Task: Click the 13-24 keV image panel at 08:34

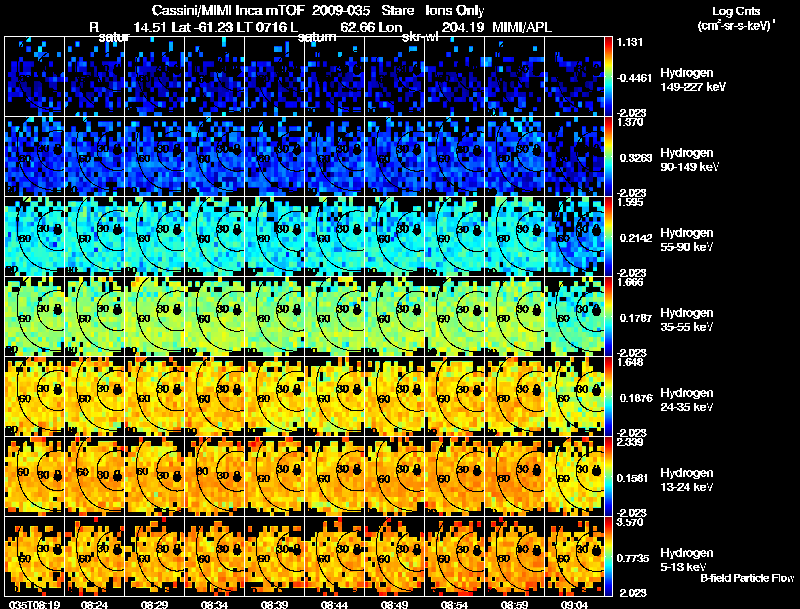Action: (x=214, y=477)
